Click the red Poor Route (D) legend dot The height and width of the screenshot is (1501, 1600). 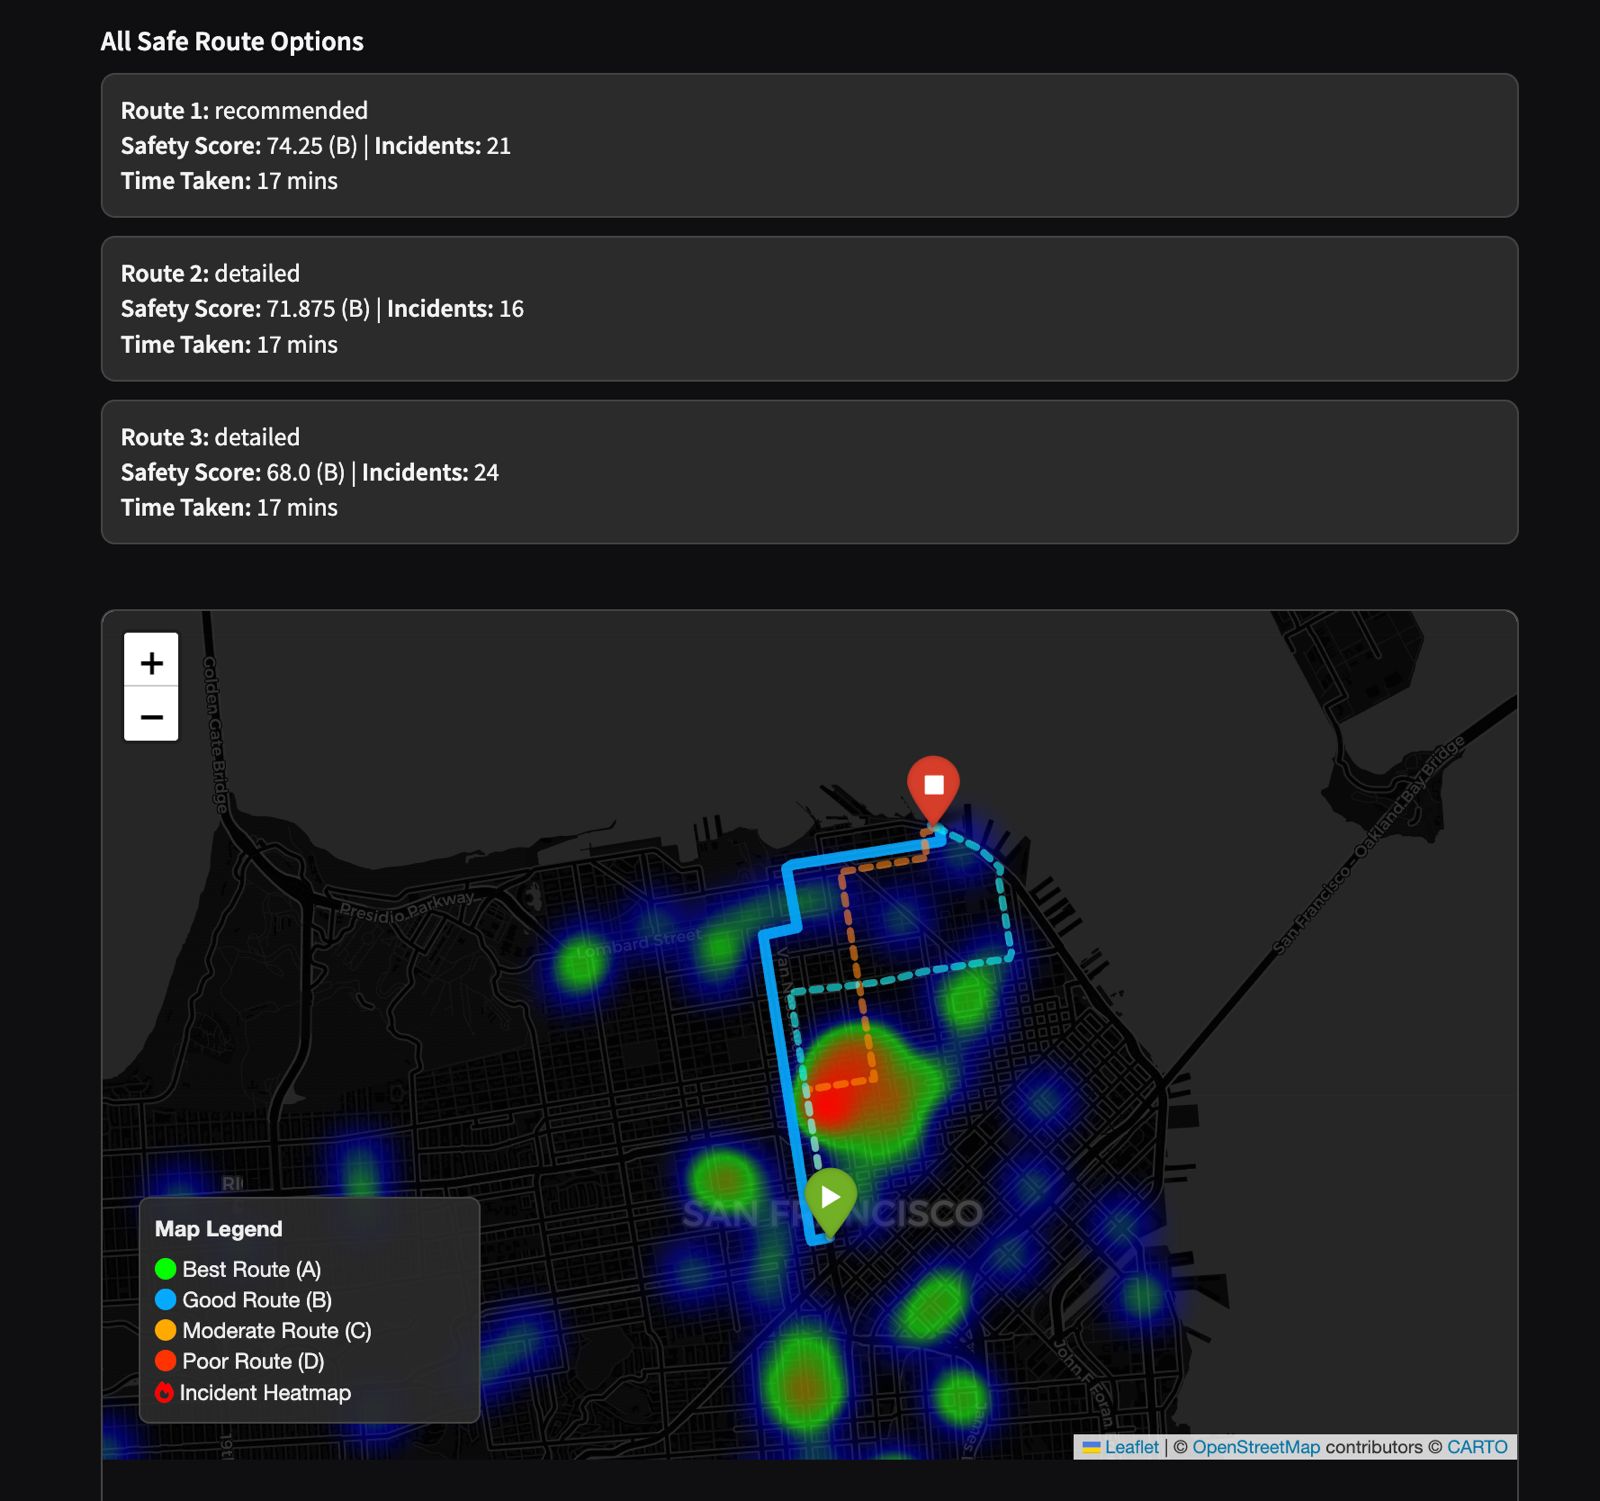166,1361
